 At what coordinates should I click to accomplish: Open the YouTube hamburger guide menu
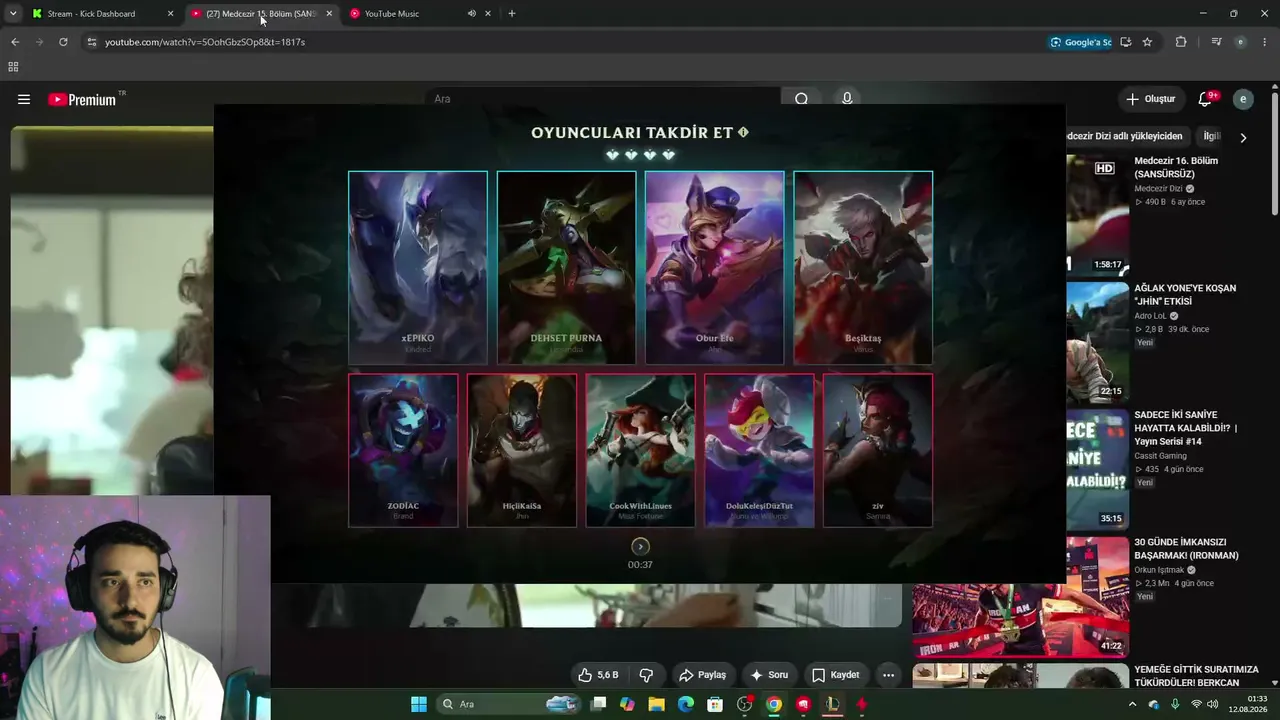point(24,99)
